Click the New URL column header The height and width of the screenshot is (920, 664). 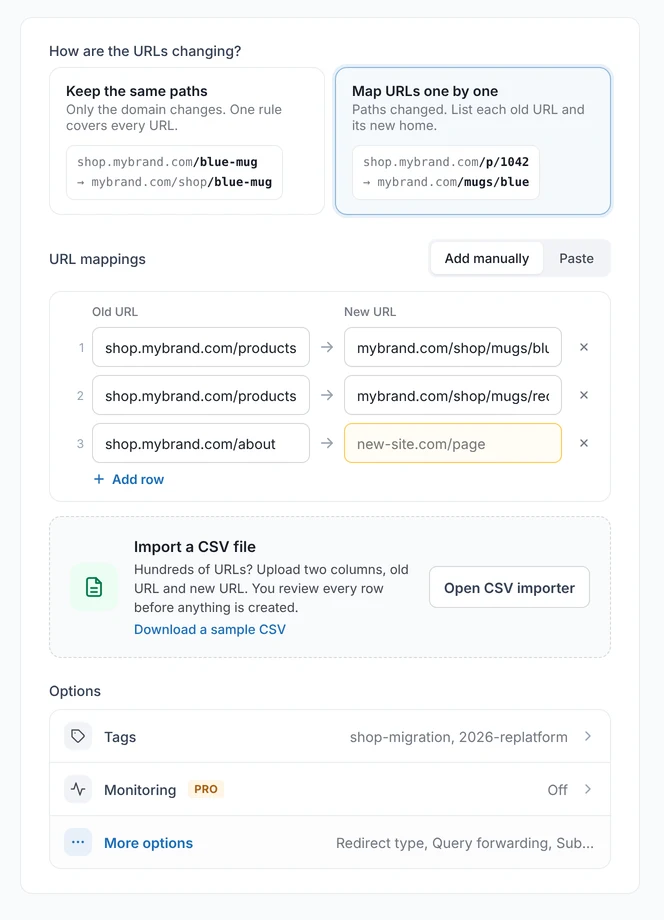(x=370, y=312)
